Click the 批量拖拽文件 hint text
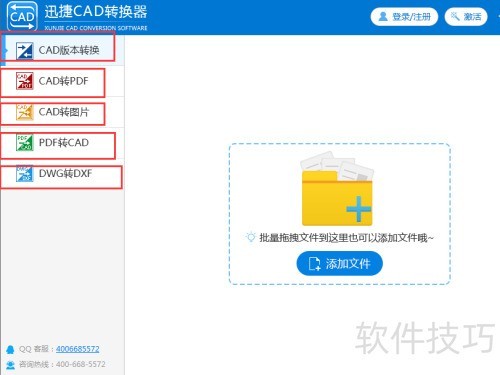 point(346,238)
